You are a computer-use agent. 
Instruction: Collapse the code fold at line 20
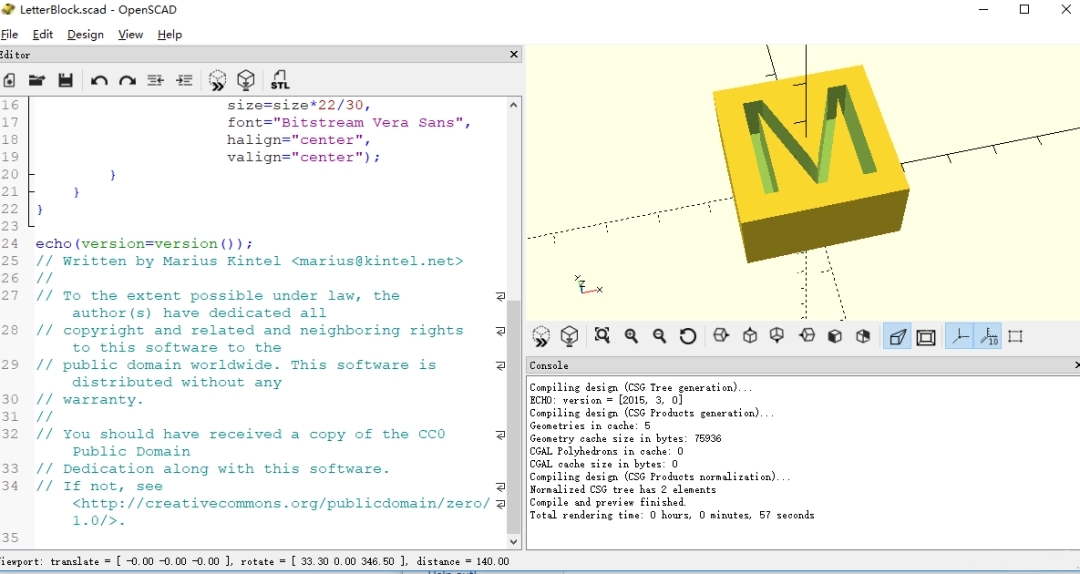pos(30,174)
